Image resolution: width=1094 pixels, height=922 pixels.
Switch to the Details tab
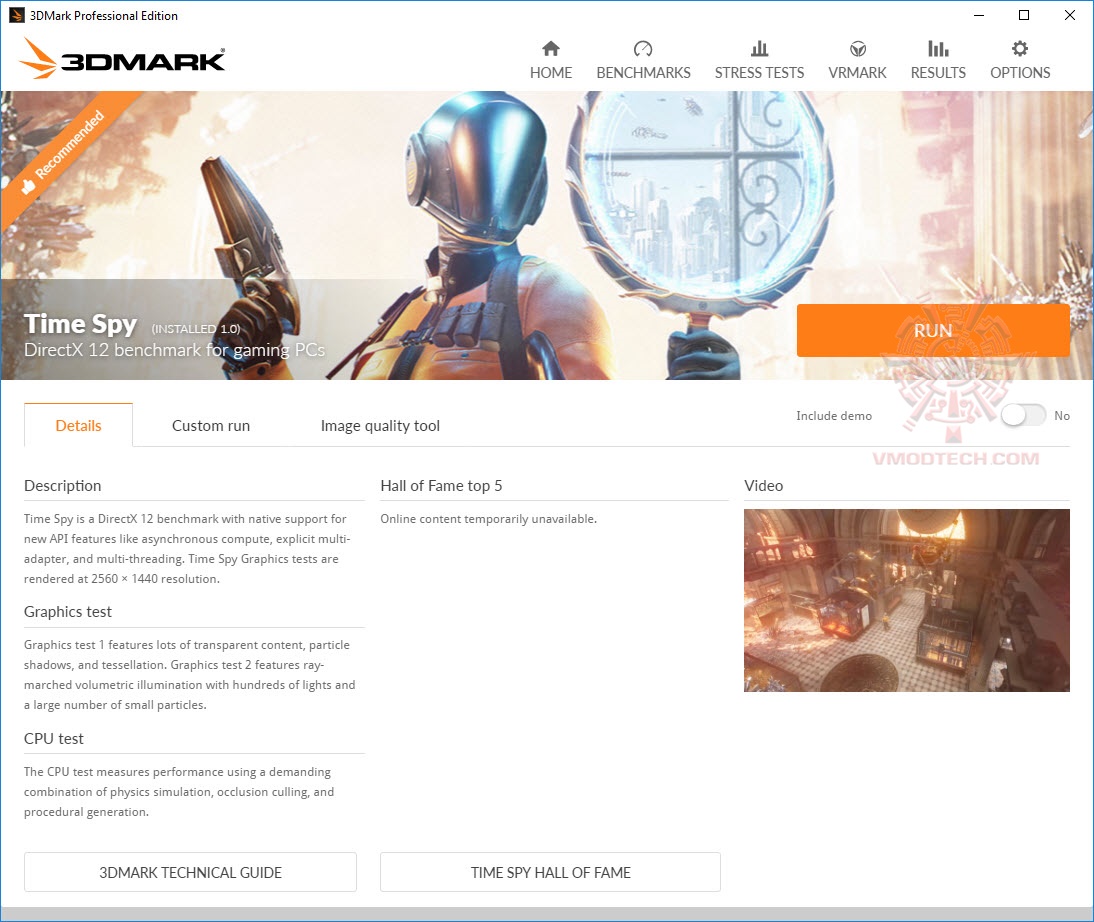tap(78, 425)
